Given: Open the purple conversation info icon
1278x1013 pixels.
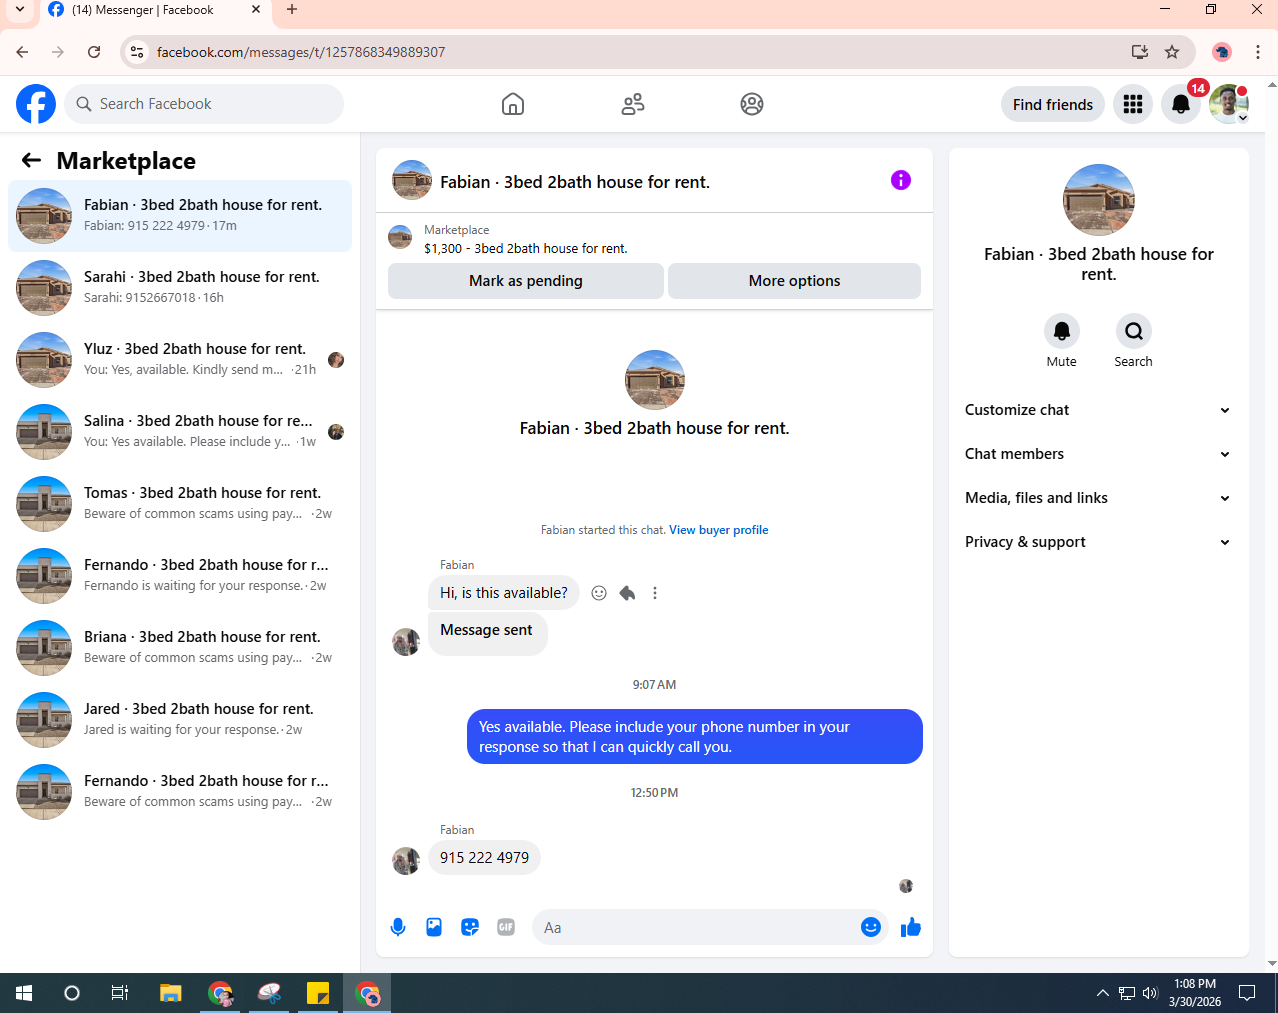Looking at the screenshot, I should (x=901, y=180).
